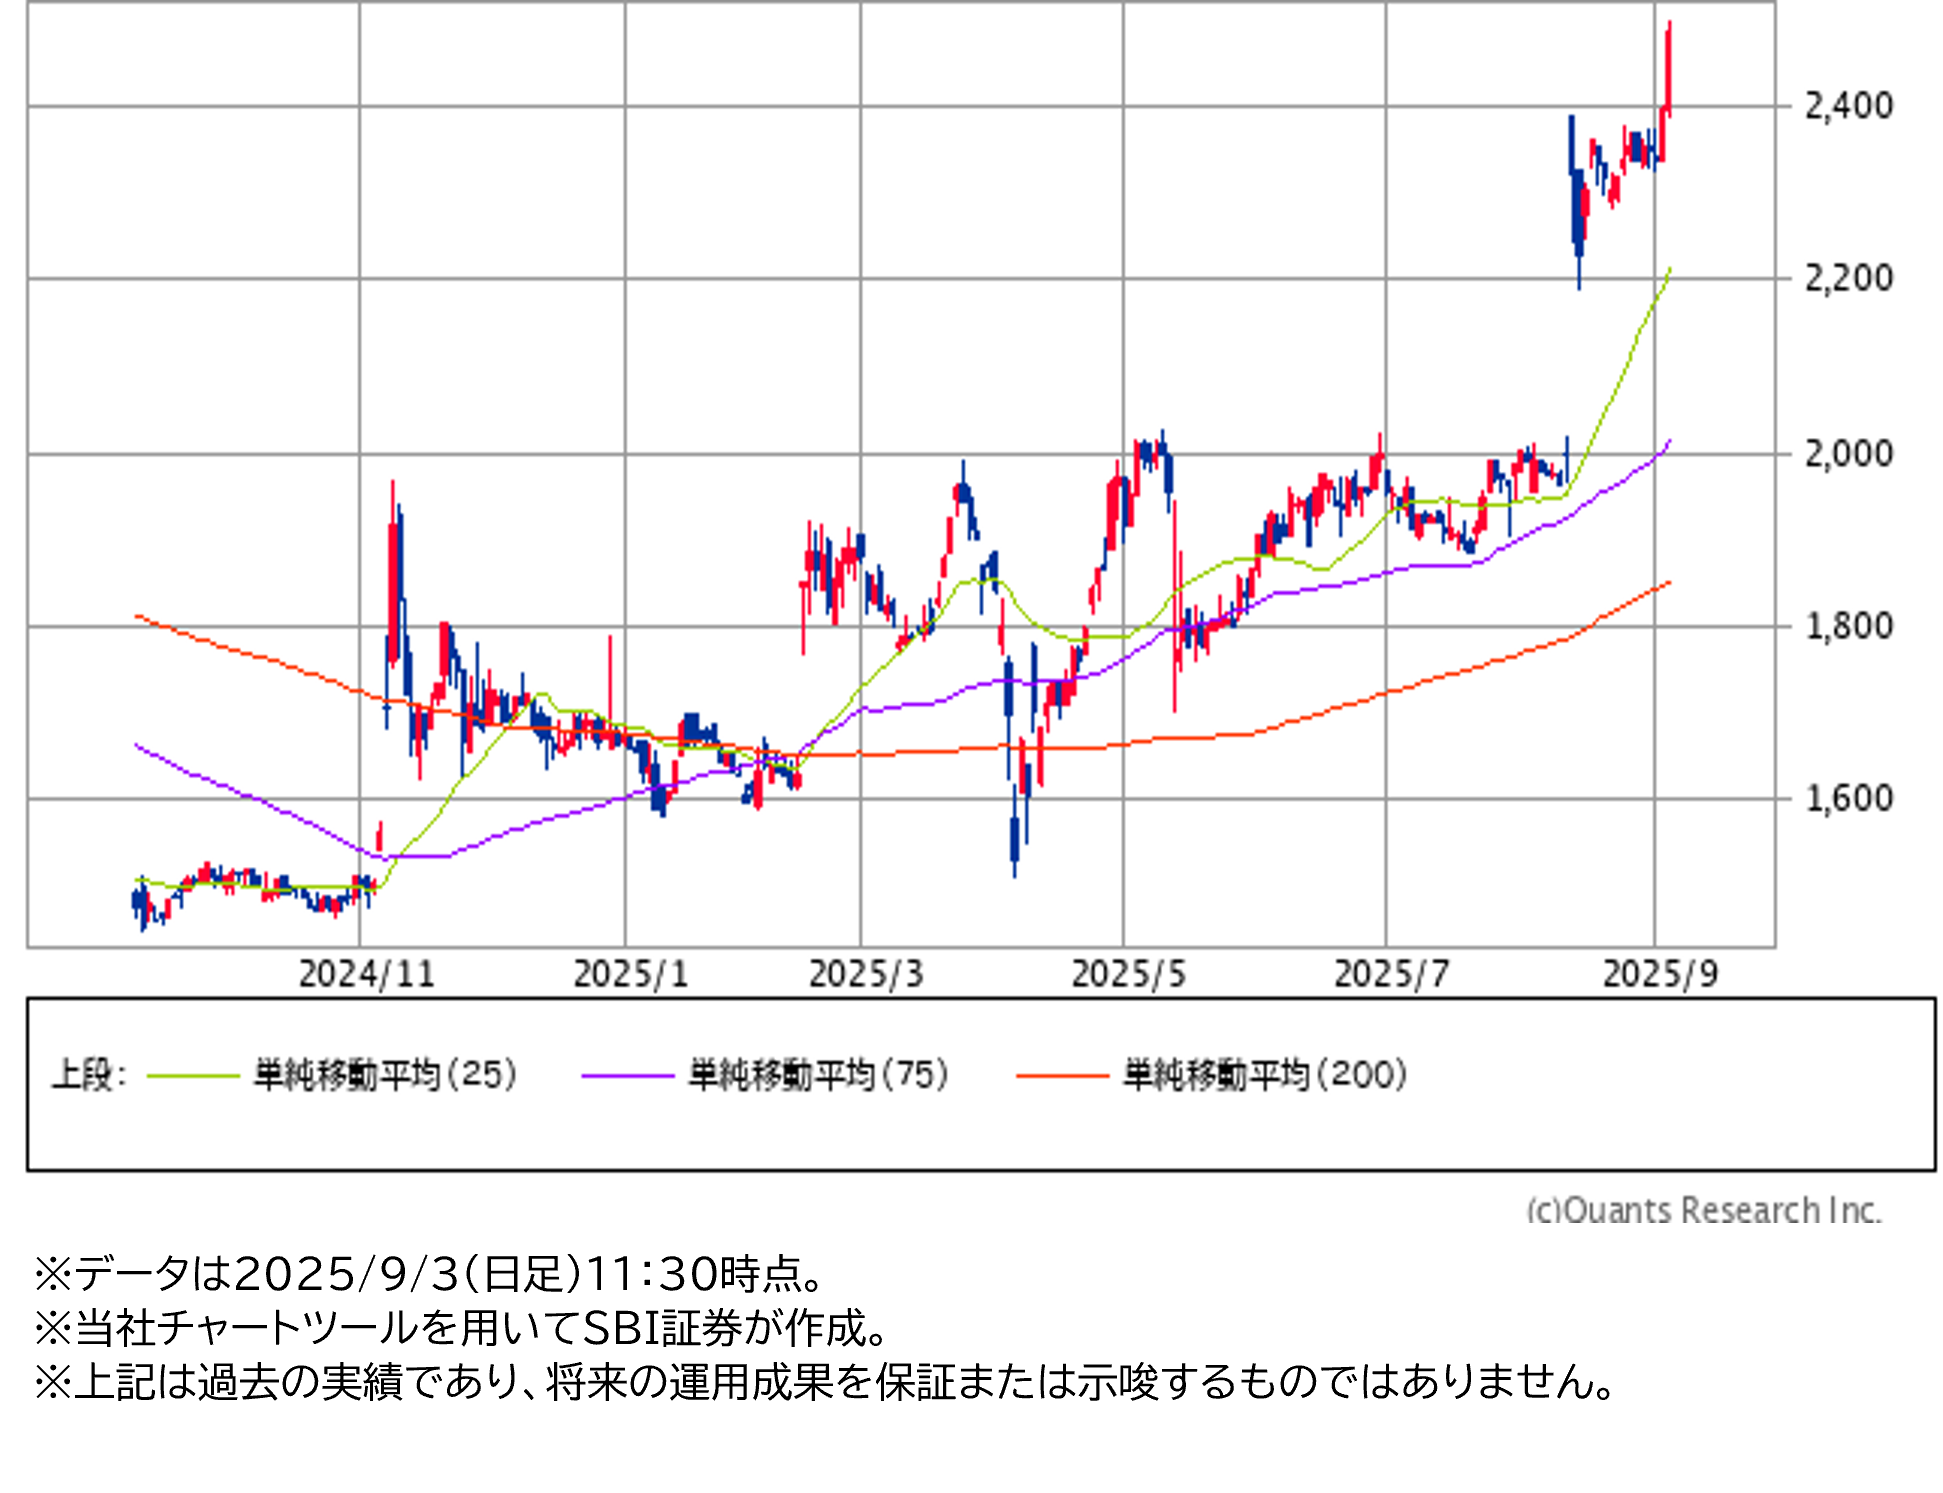Click the 2024/11 date axis label
The height and width of the screenshot is (1493, 1943).
coord(366,974)
